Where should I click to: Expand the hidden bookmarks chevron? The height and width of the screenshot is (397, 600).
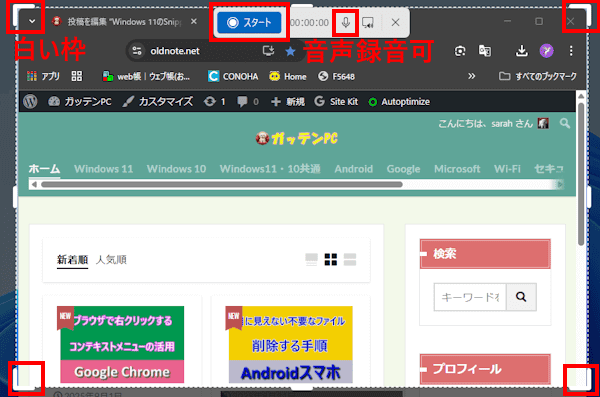coord(471,76)
